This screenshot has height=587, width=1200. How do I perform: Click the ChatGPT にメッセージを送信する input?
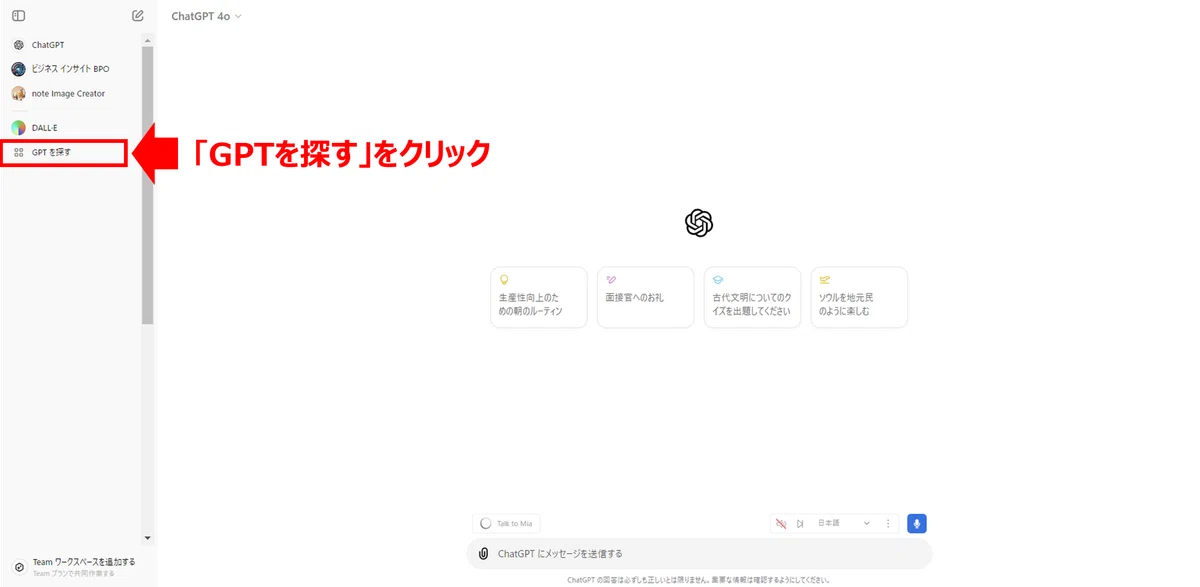point(699,553)
